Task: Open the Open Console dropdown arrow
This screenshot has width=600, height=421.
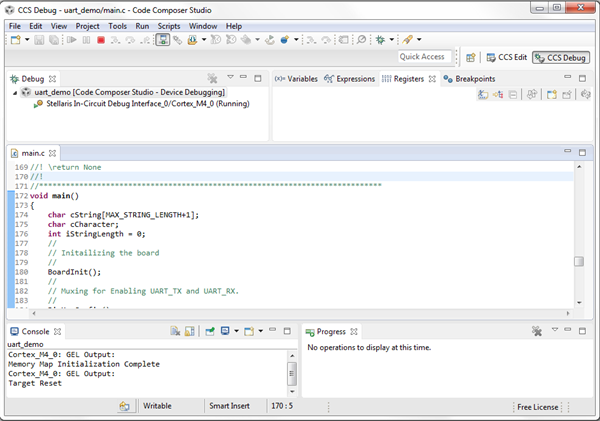Action: (x=261, y=331)
